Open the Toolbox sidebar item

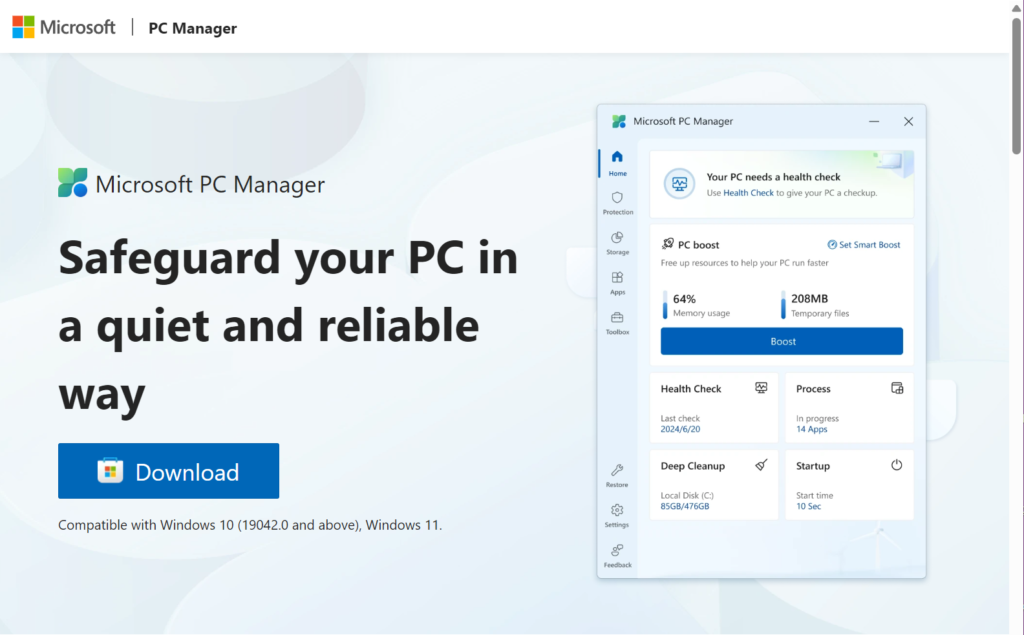(617, 323)
